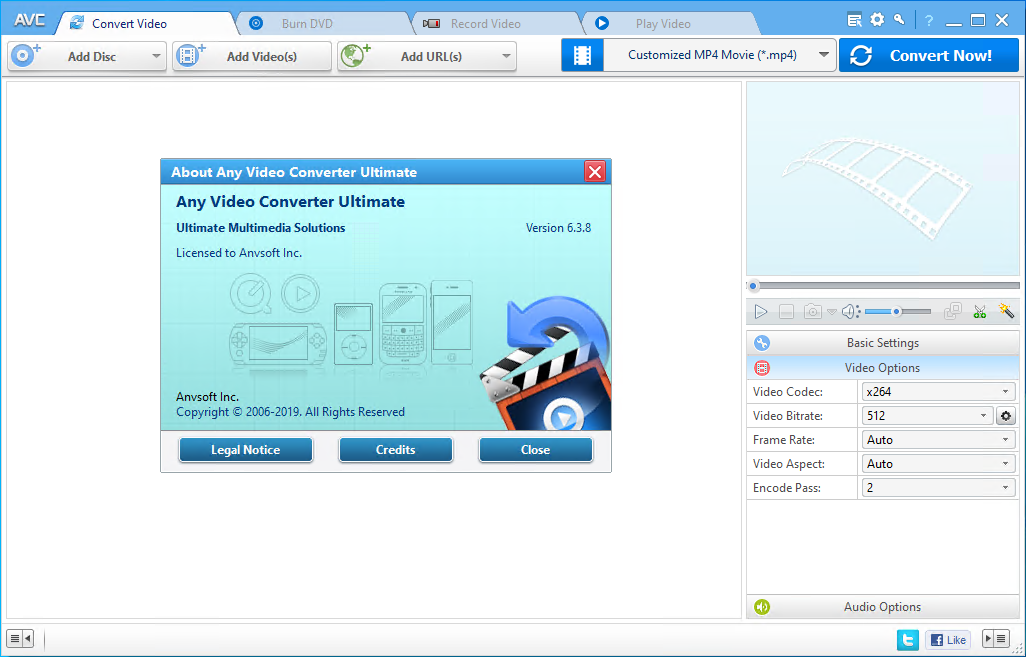Take a snapshot with camera icon
Screen dimensions: 1026x657
[813, 311]
